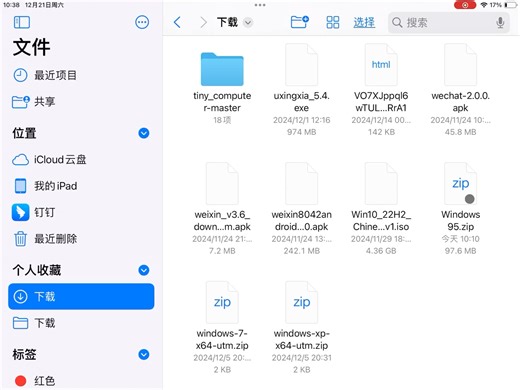
Task: Tap the 共享 shared folder icon
Action: (x=20, y=102)
